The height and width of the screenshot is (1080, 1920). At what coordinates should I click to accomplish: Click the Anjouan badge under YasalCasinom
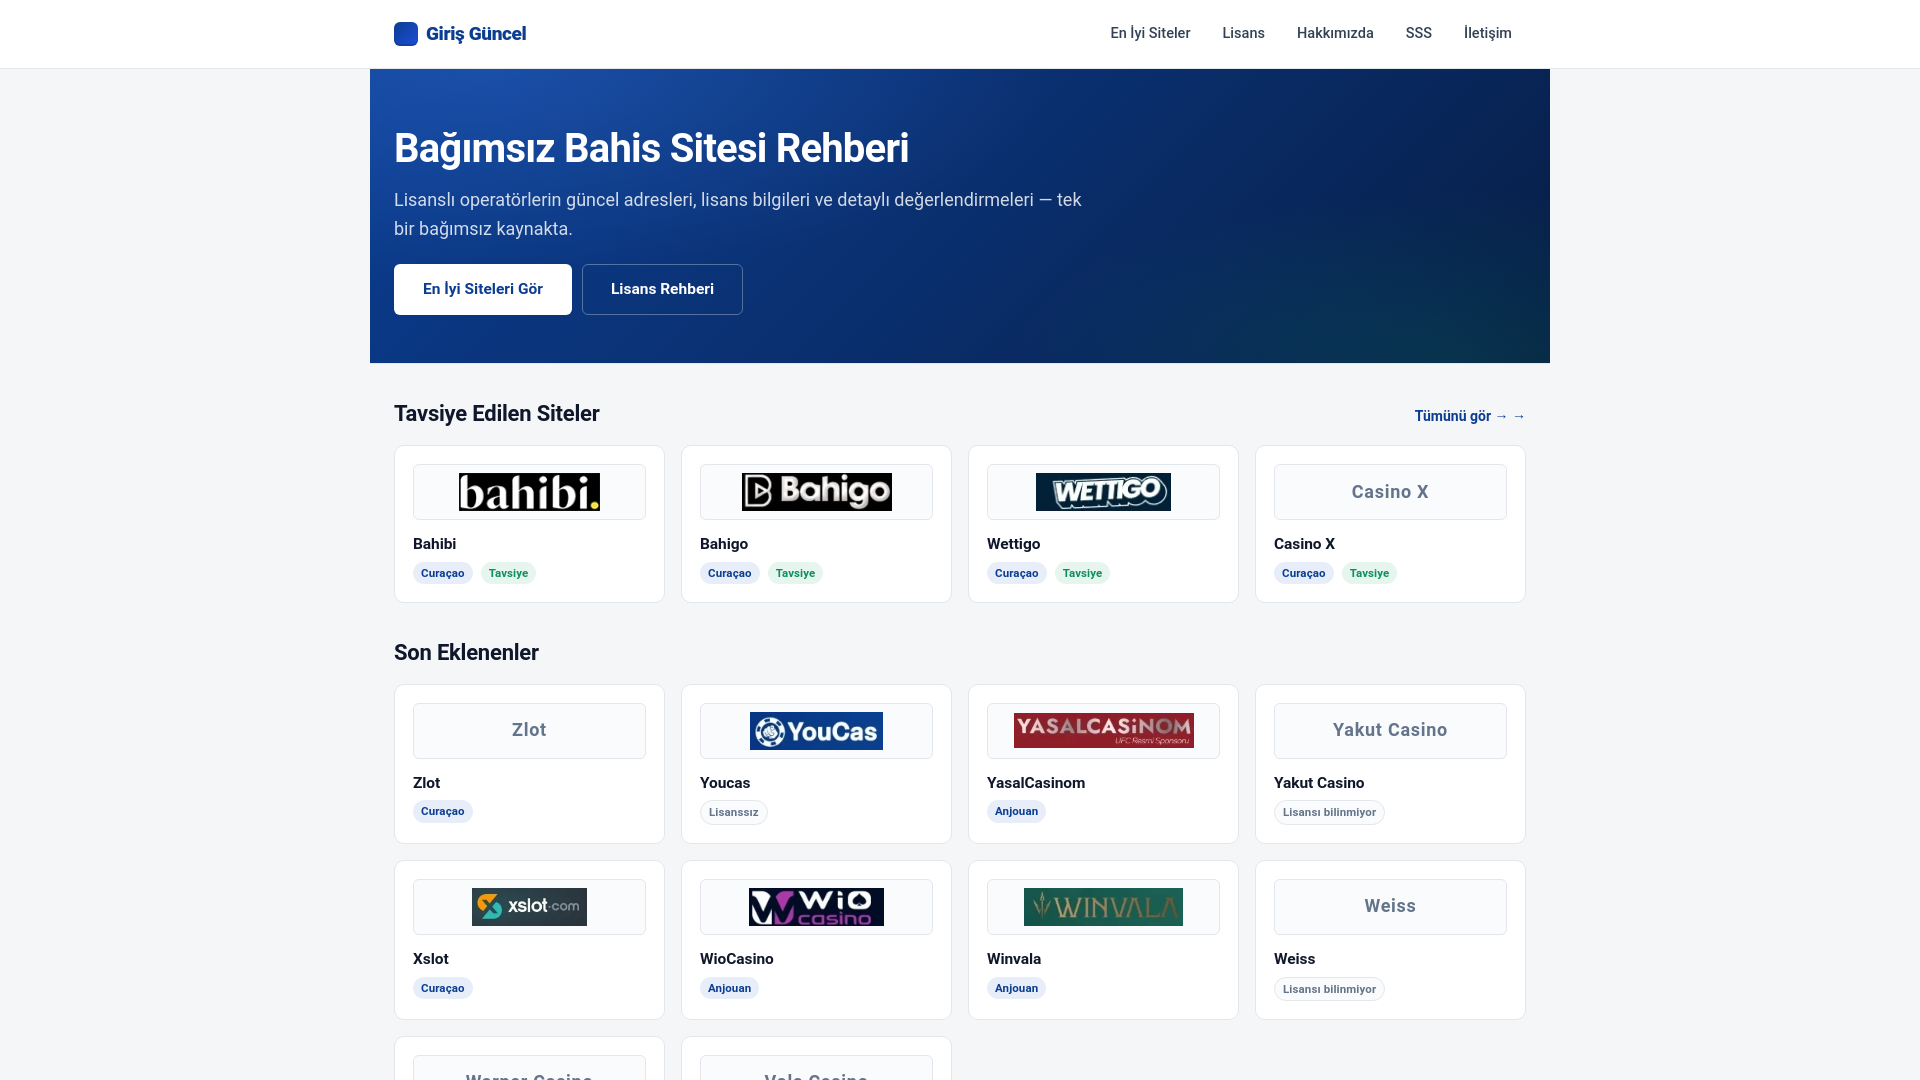pos(1016,811)
